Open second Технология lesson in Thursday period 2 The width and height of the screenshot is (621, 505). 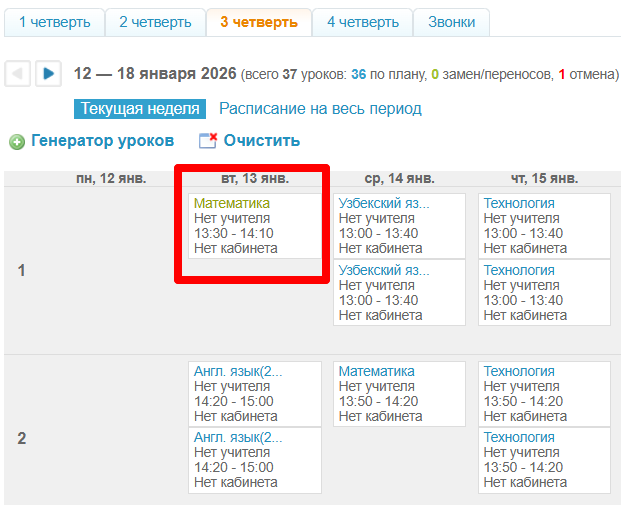tap(519, 437)
